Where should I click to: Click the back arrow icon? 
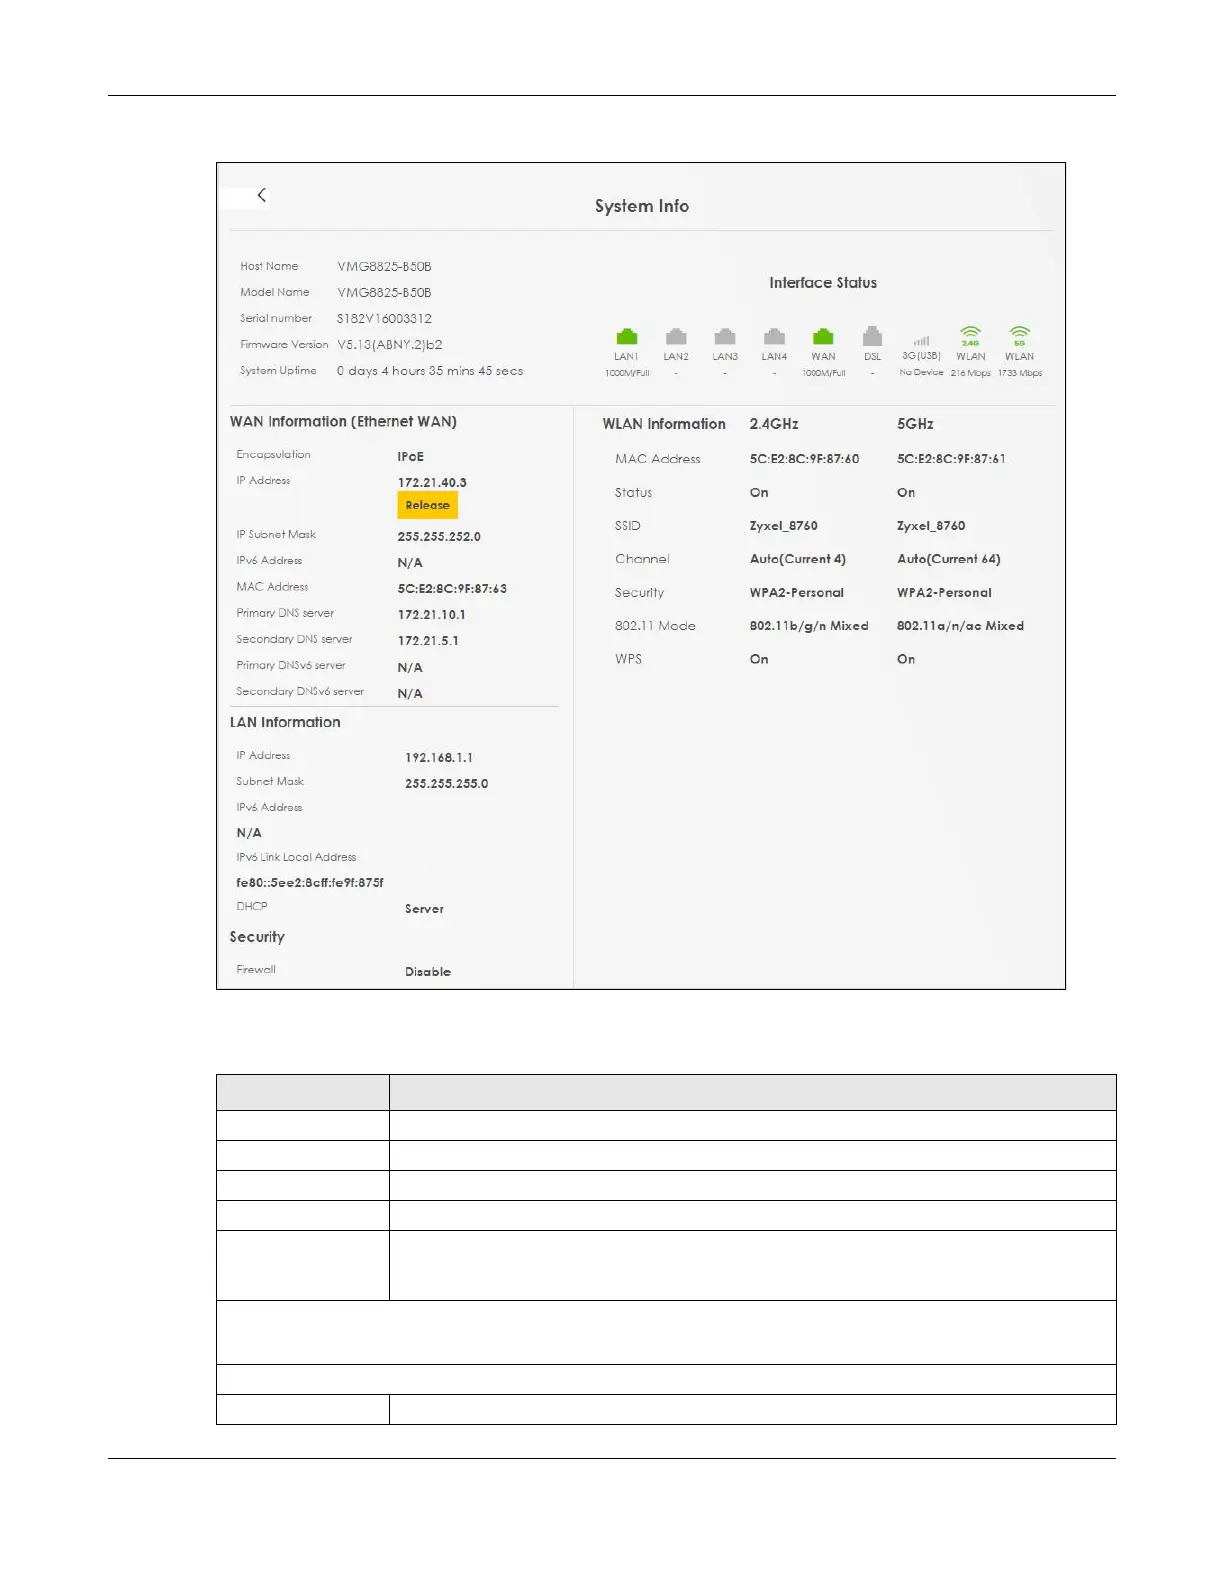pyautogui.click(x=262, y=195)
